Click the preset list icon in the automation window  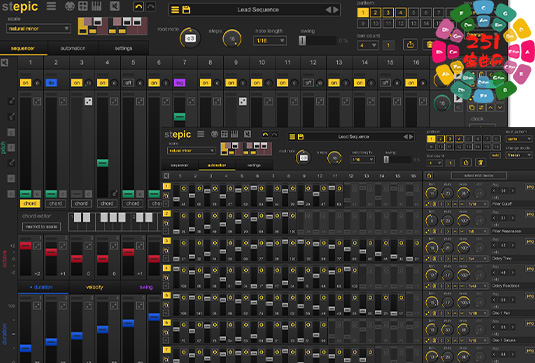pos(292,137)
